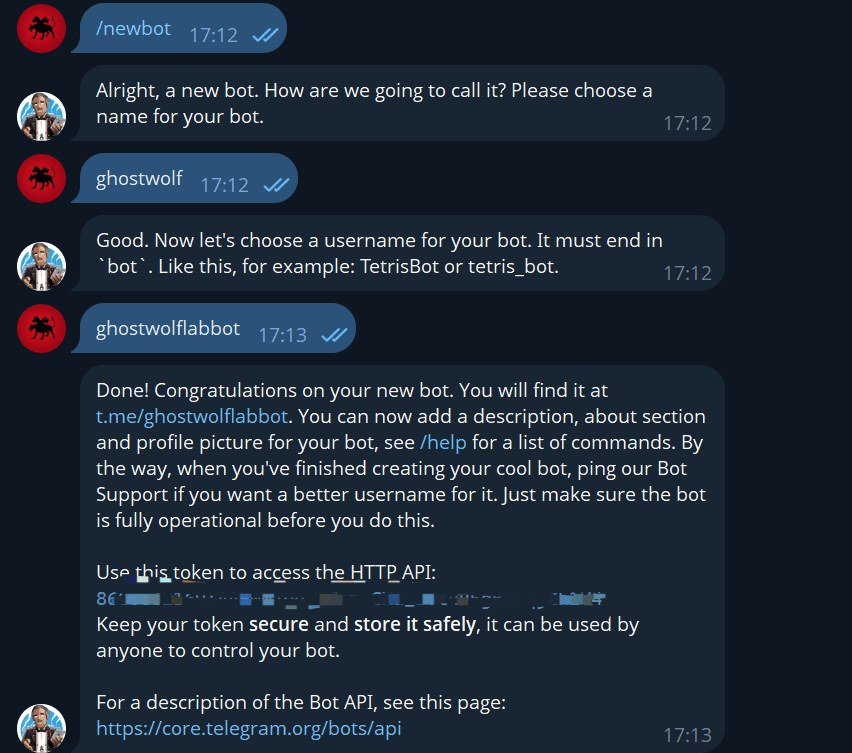Screen dimensions: 852x753
Task: Select the ghostwolf message bubble
Action: tap(185, 178)
